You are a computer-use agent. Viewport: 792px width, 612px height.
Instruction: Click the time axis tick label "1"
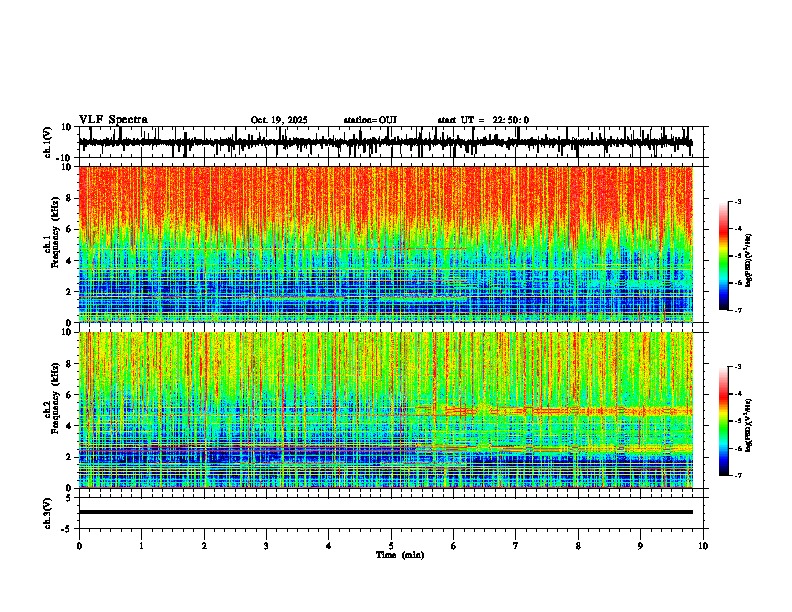(141, 546)
